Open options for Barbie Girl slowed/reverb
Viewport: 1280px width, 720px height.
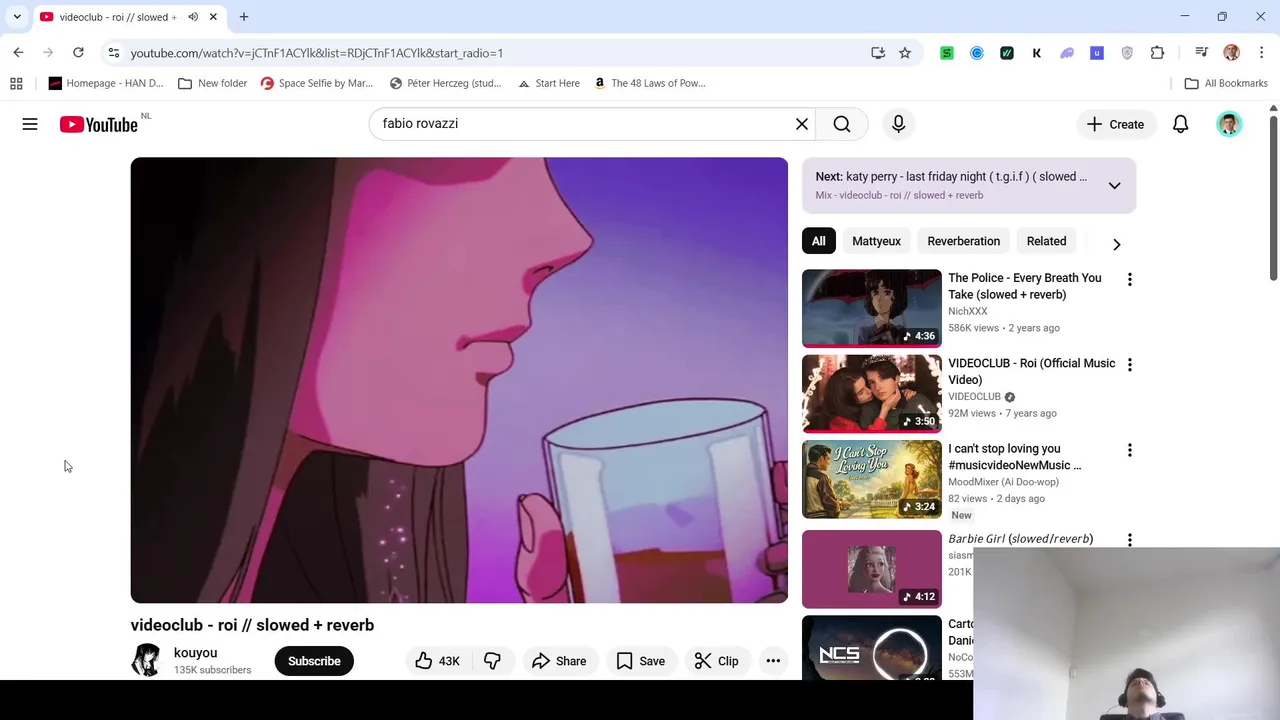[1130, 539]
